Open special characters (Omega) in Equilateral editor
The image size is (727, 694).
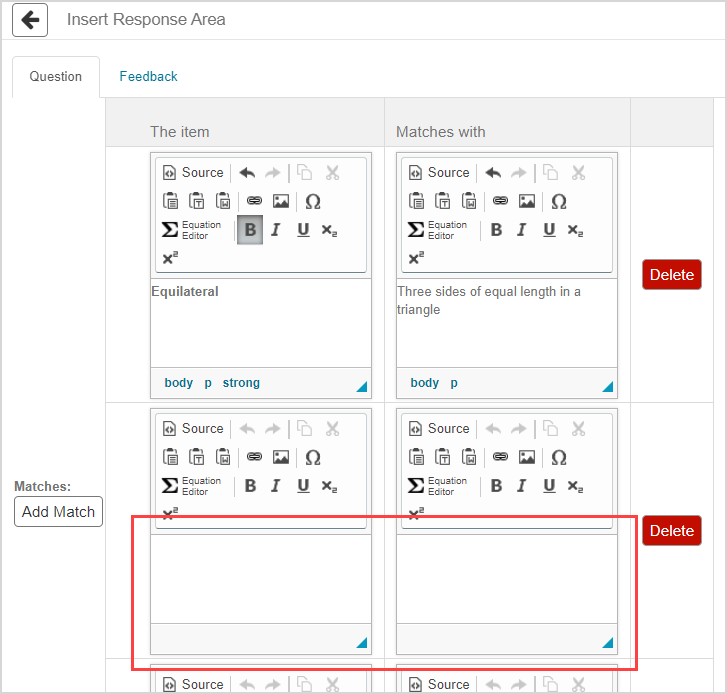pos(313,201)
